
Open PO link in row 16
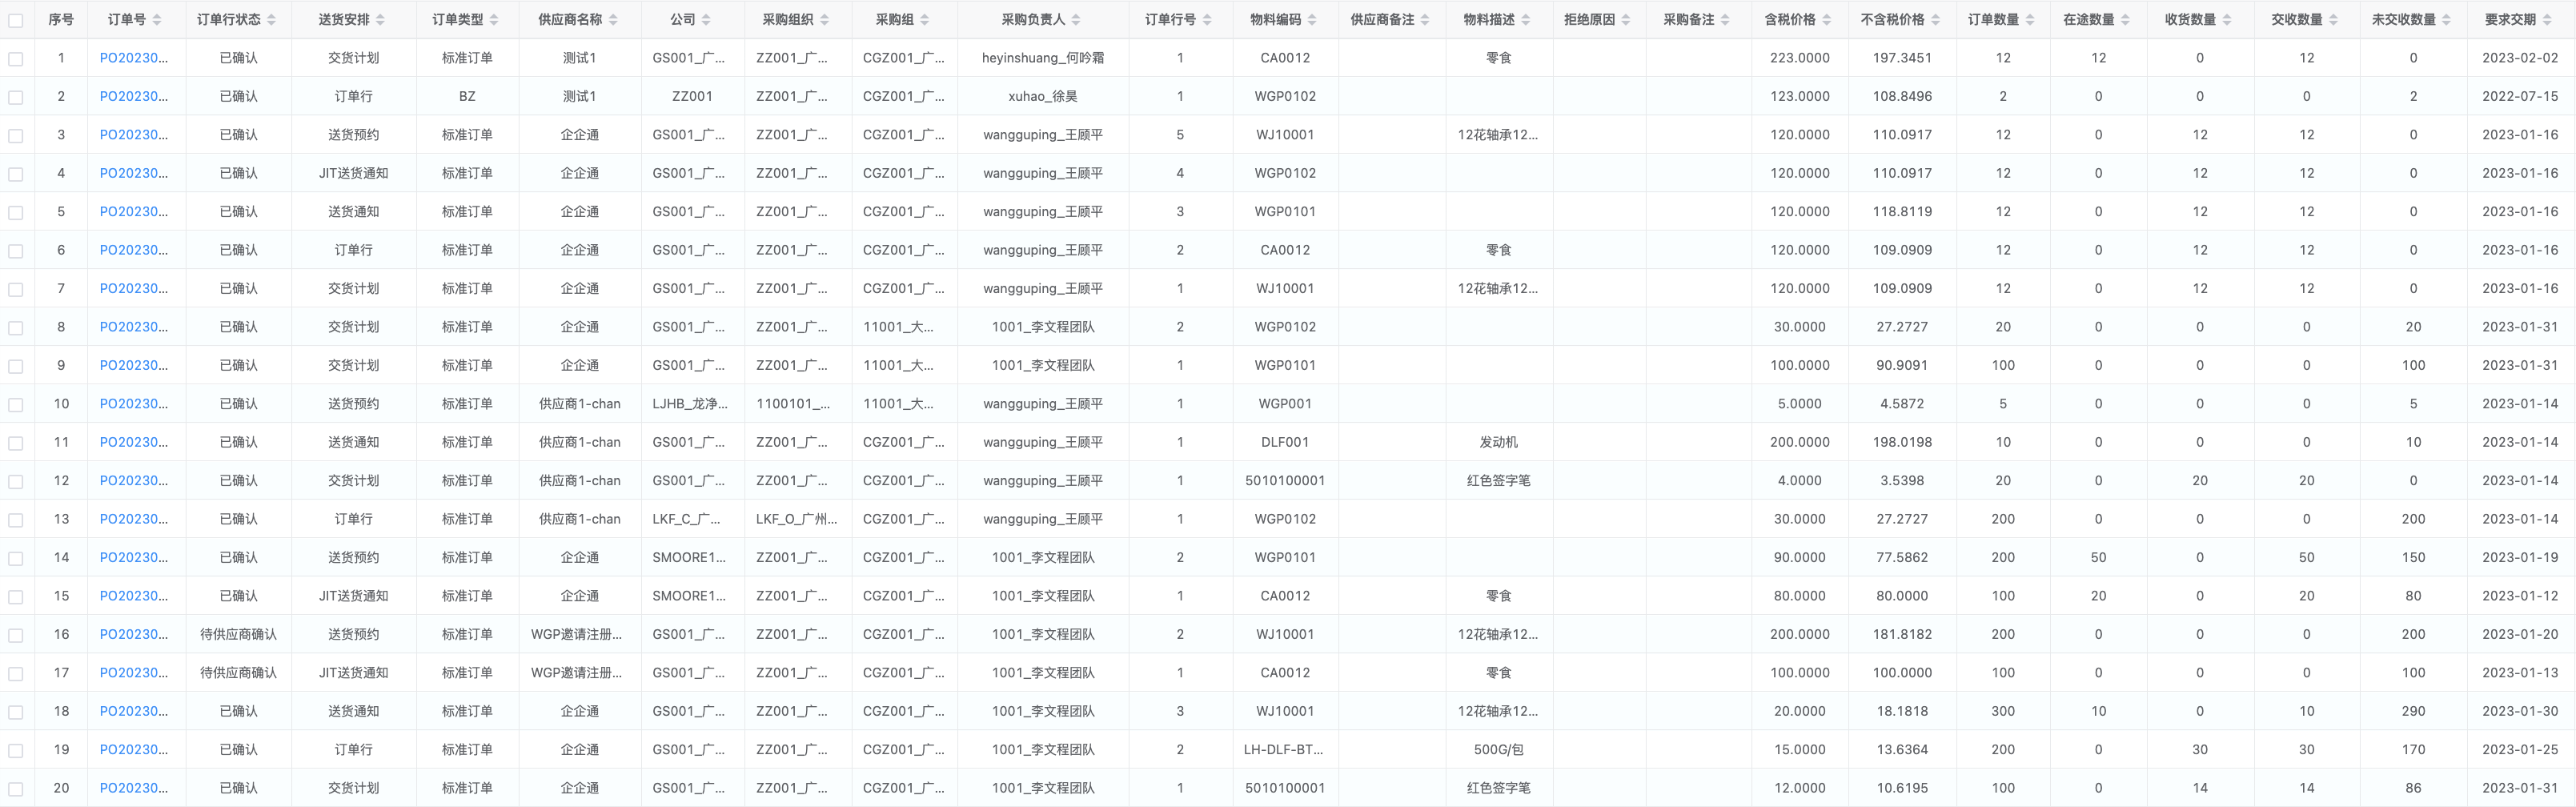133,634
